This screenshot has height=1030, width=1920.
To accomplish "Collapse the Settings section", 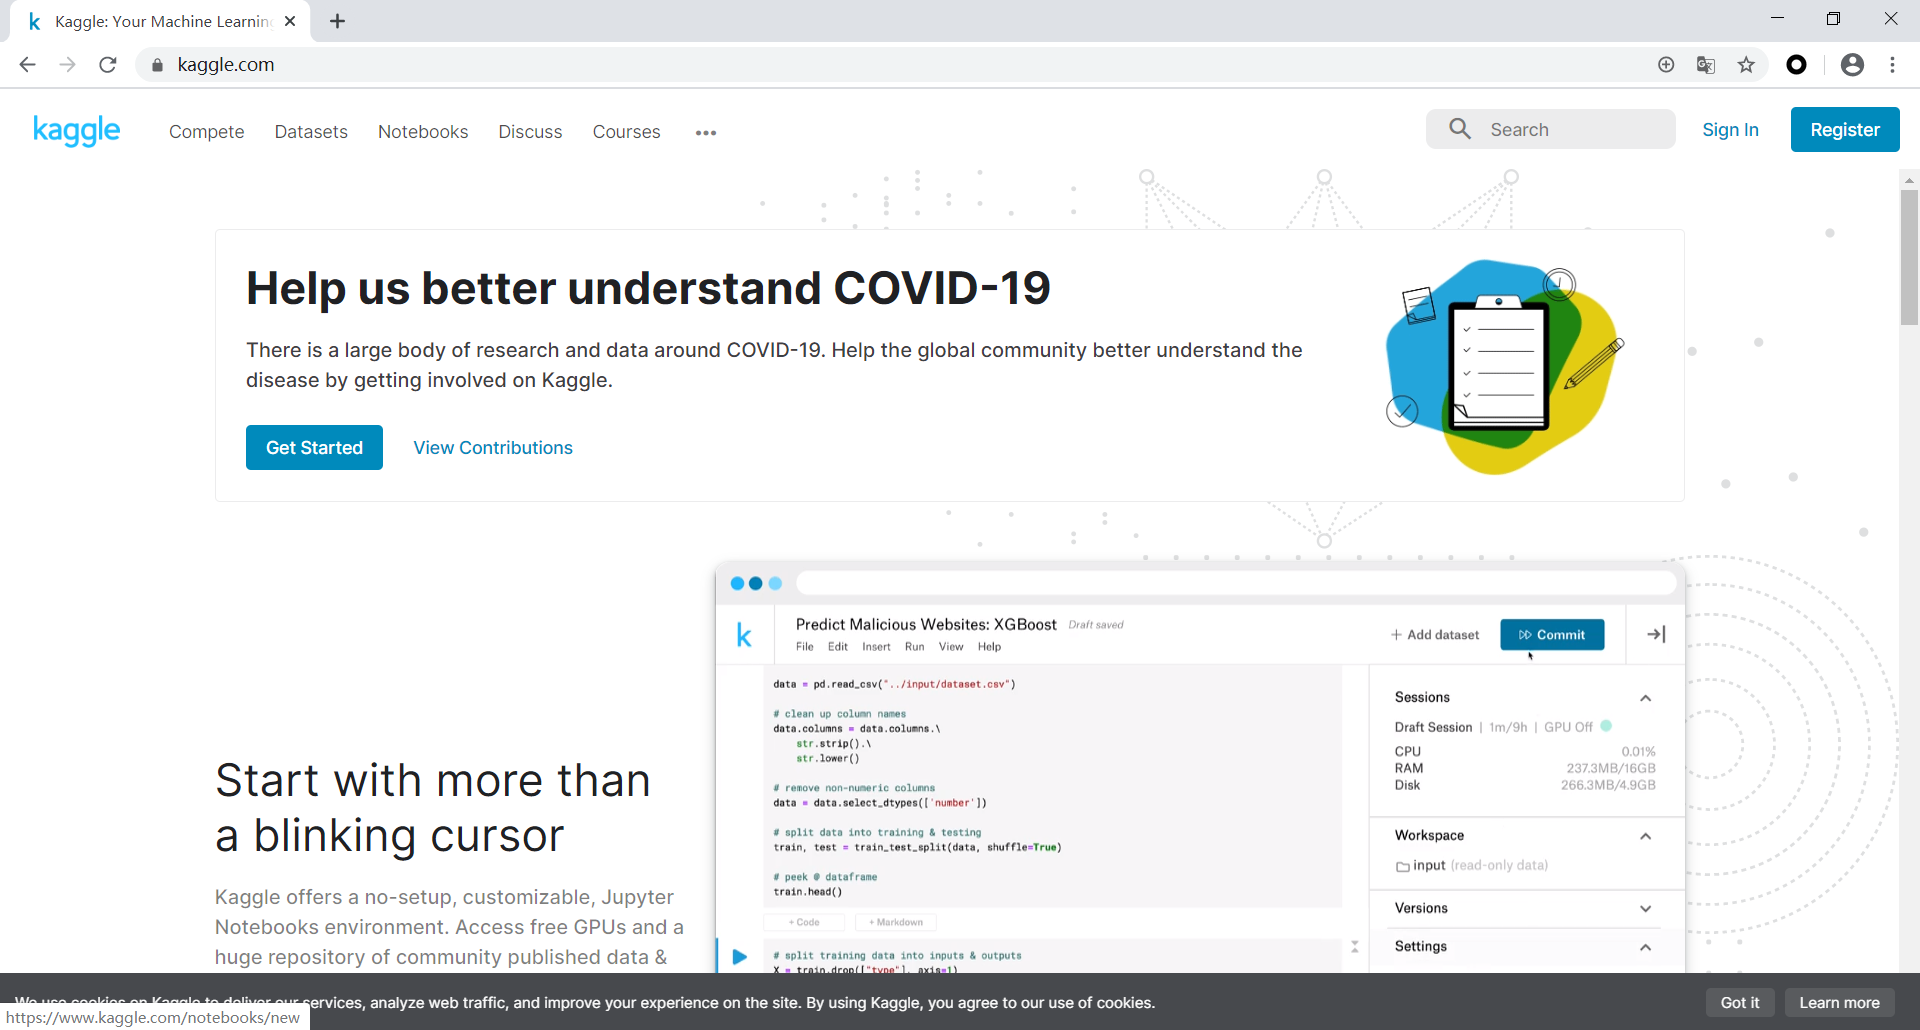I will [x=1645, y=947].
